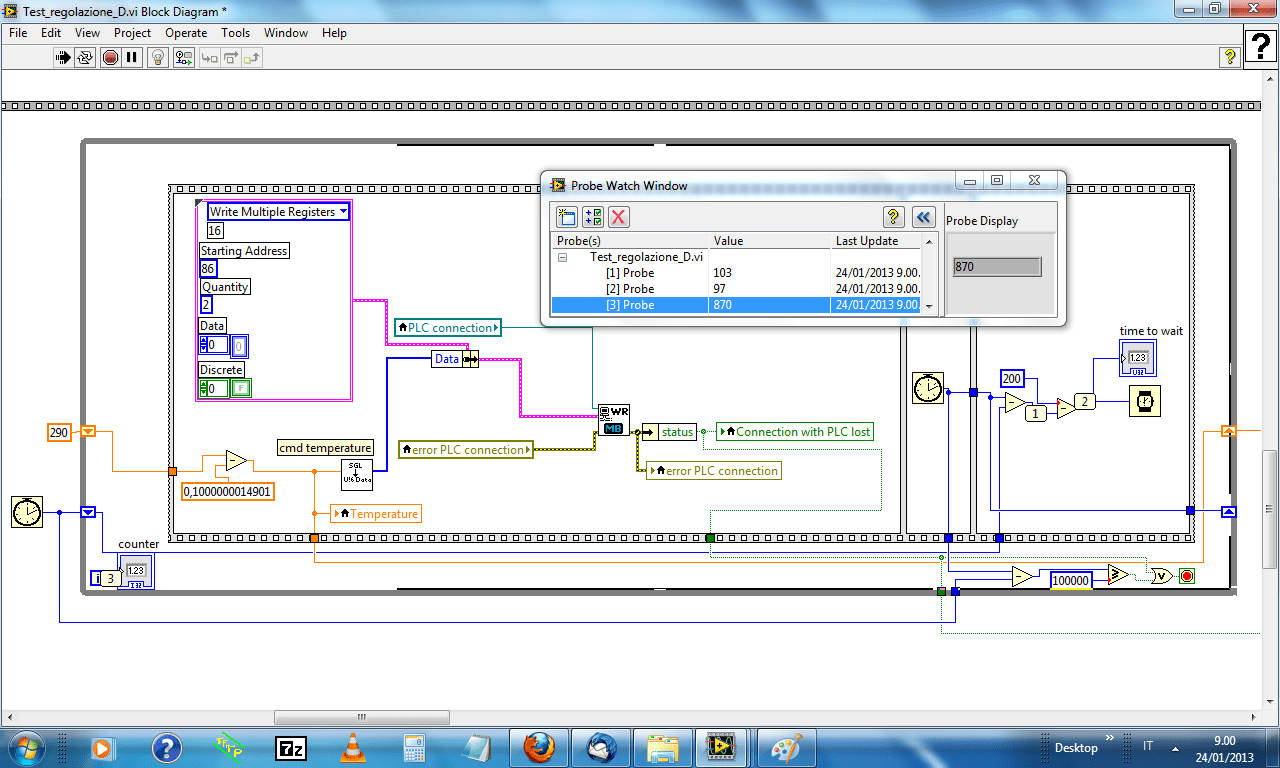Open the Operate menu
This screenshot has height=768, width=1280.
click(x=185, y=33)
